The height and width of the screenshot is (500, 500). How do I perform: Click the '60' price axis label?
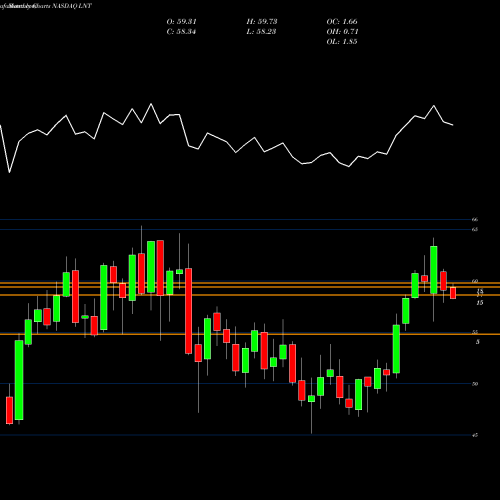(475, 281)
